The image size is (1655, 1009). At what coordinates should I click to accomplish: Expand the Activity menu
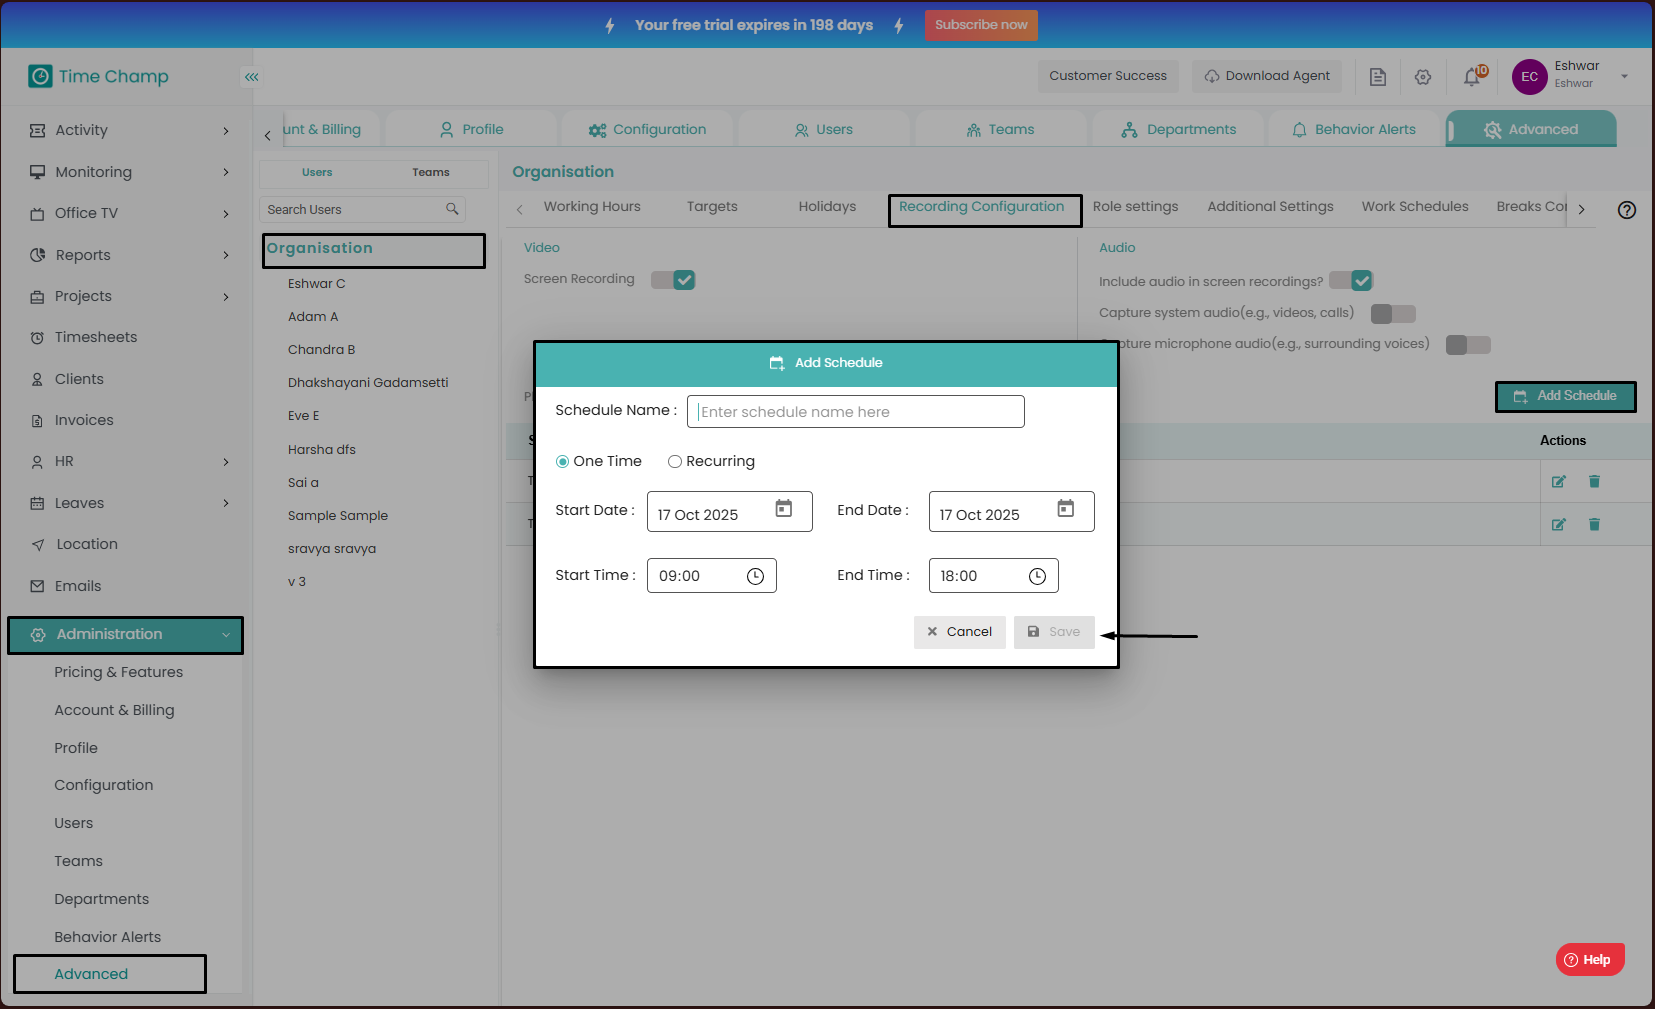pyautogui.click(x=226, y=131)
